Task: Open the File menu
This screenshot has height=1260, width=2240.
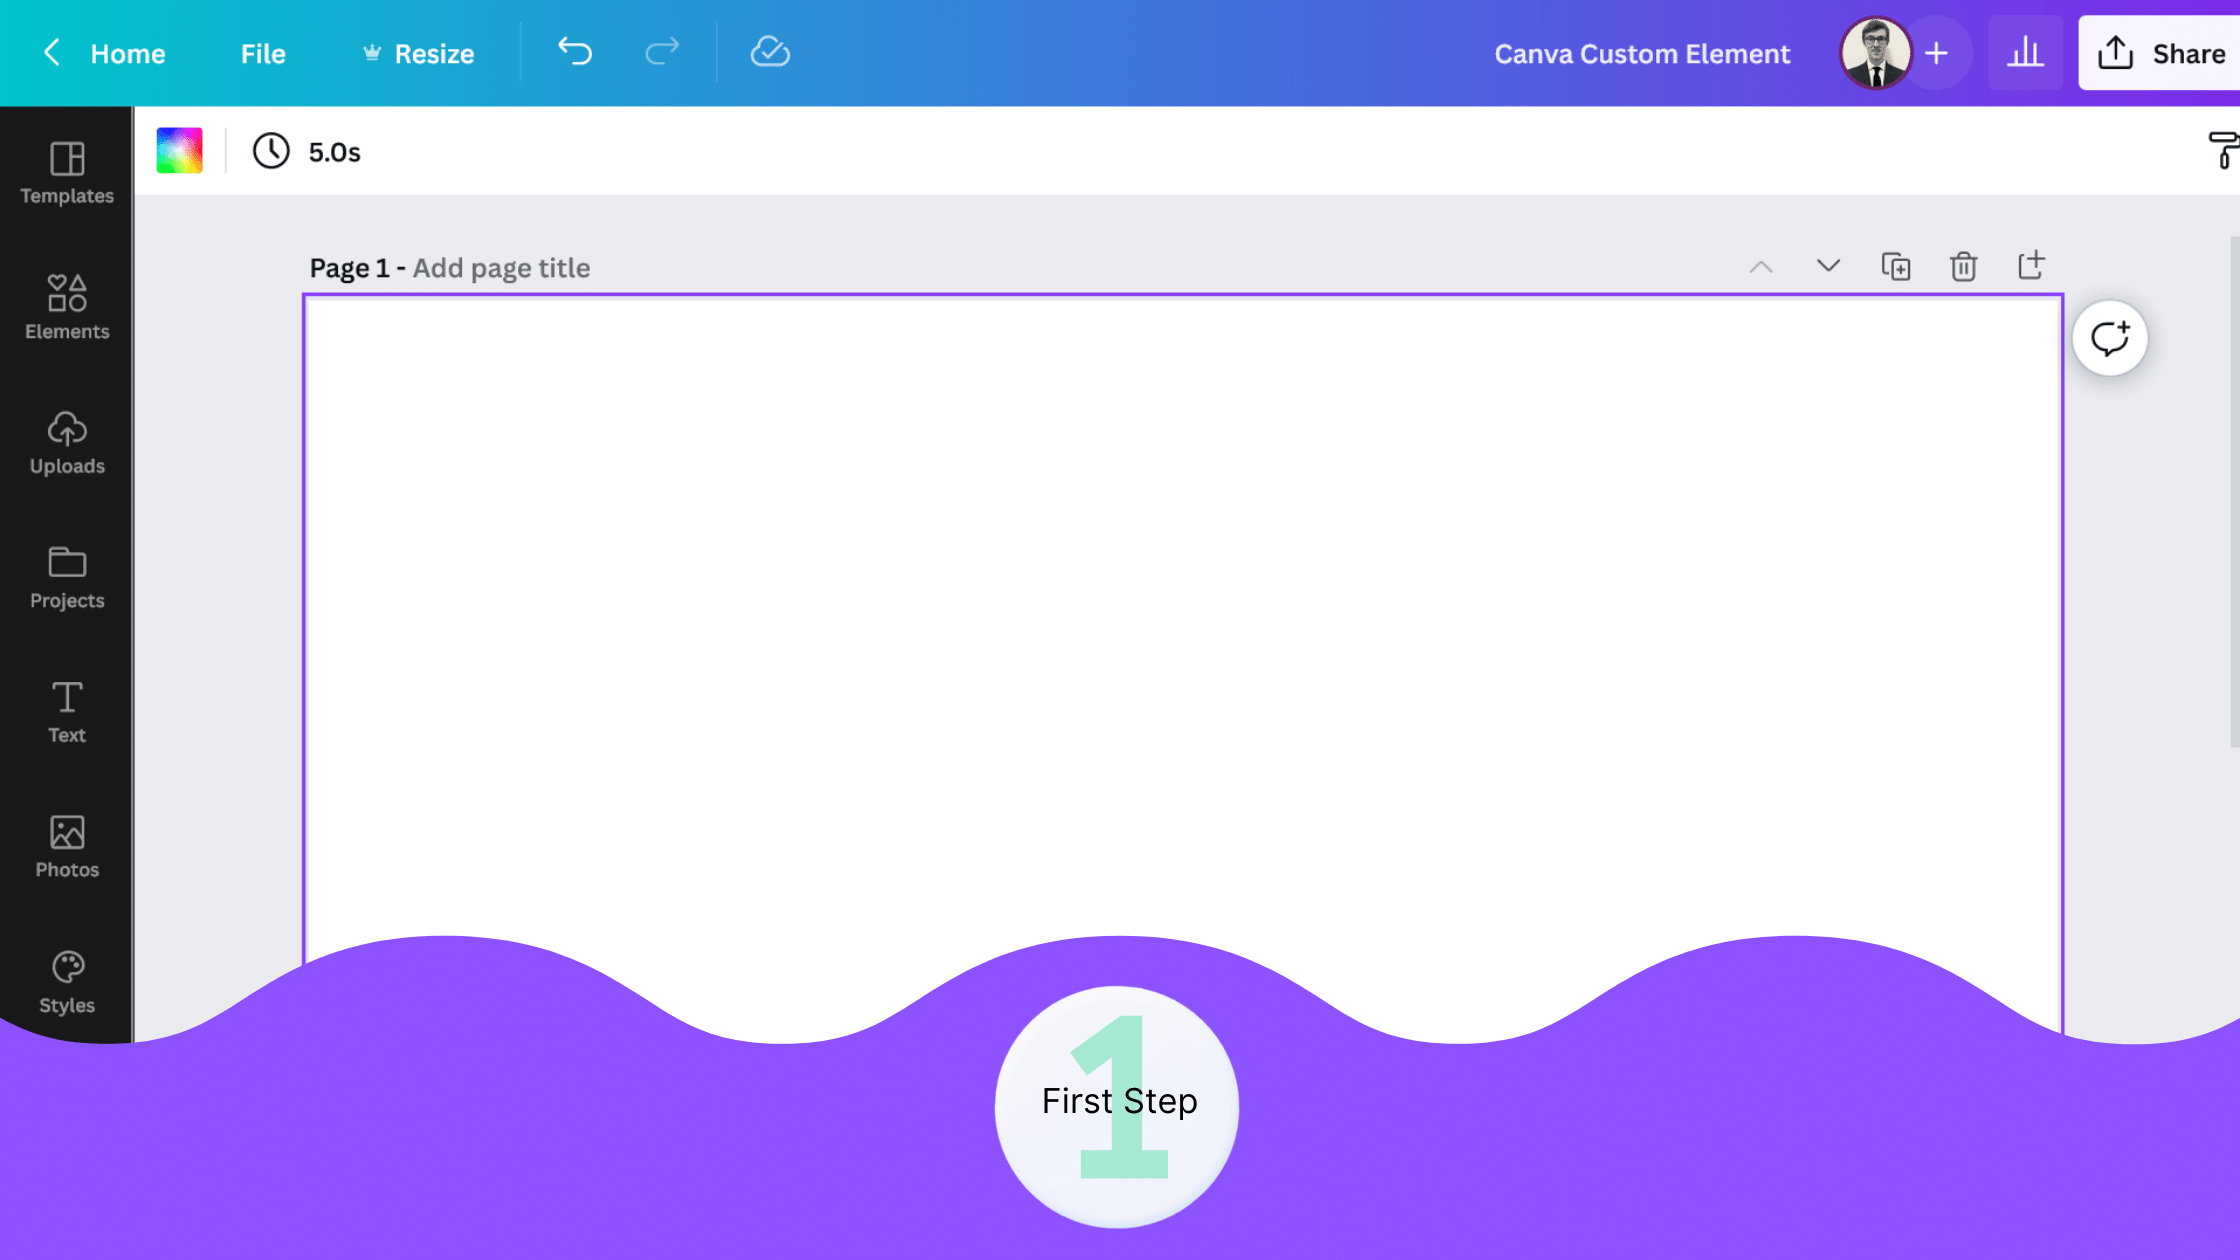Action: point(263,54)
